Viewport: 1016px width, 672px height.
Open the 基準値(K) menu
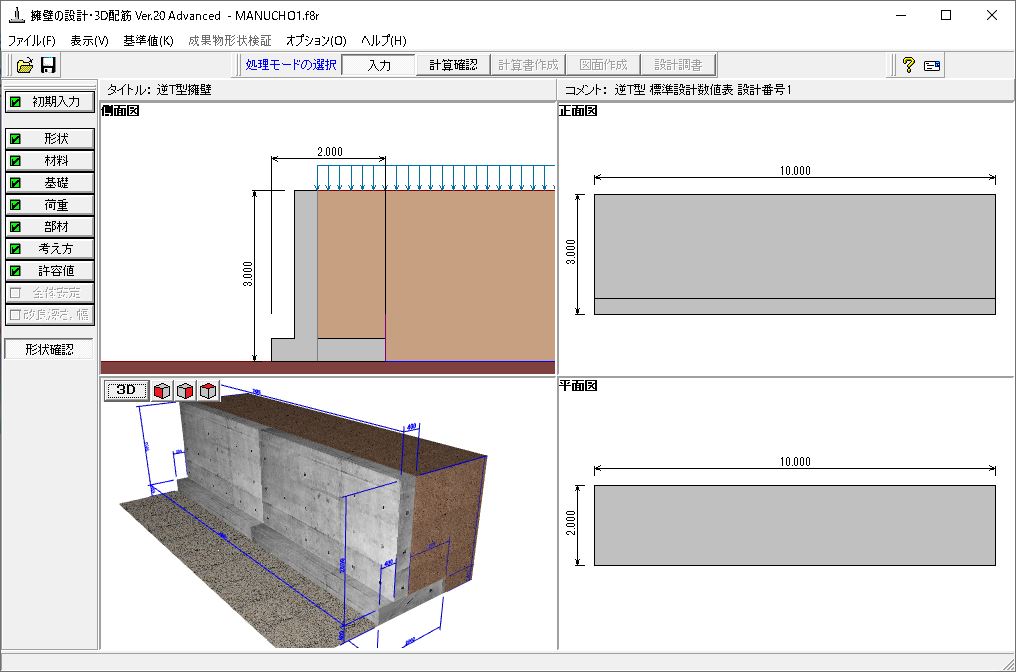click(x=148, y=41)
